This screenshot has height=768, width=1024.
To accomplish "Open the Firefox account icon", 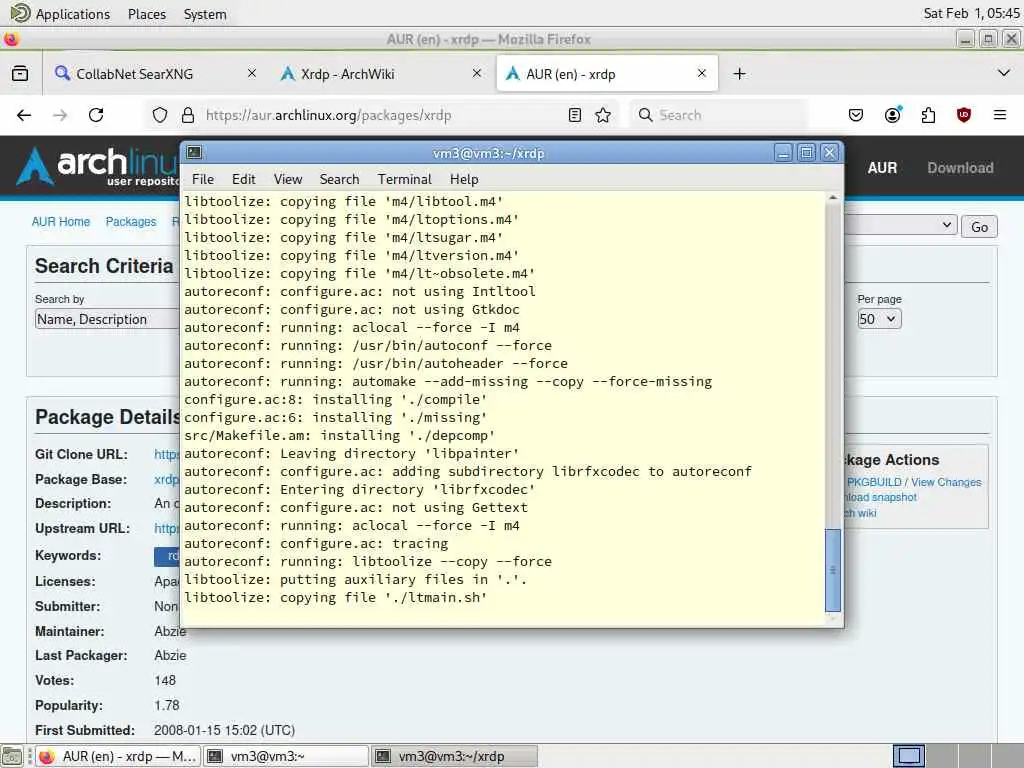I will click(892, 115).
